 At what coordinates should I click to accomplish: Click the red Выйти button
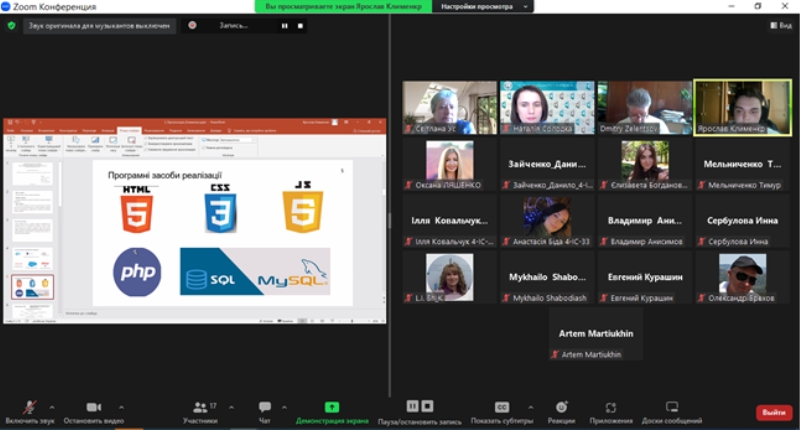(x=773, y=412)
